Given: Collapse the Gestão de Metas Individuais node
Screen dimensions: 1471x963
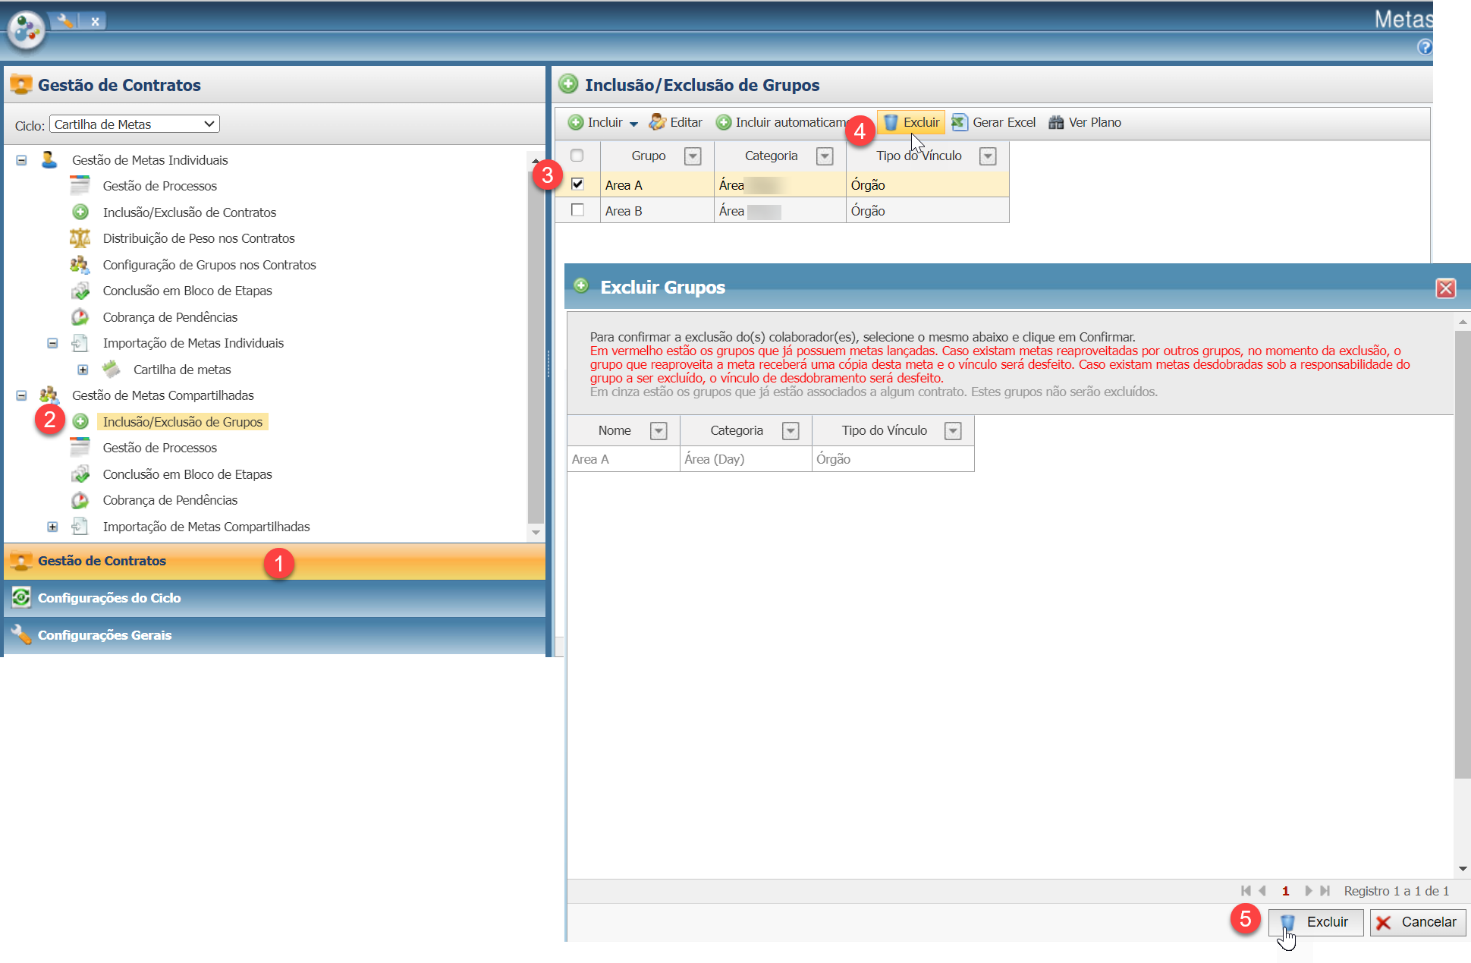Looking at the screenshot, I should 21,160.
